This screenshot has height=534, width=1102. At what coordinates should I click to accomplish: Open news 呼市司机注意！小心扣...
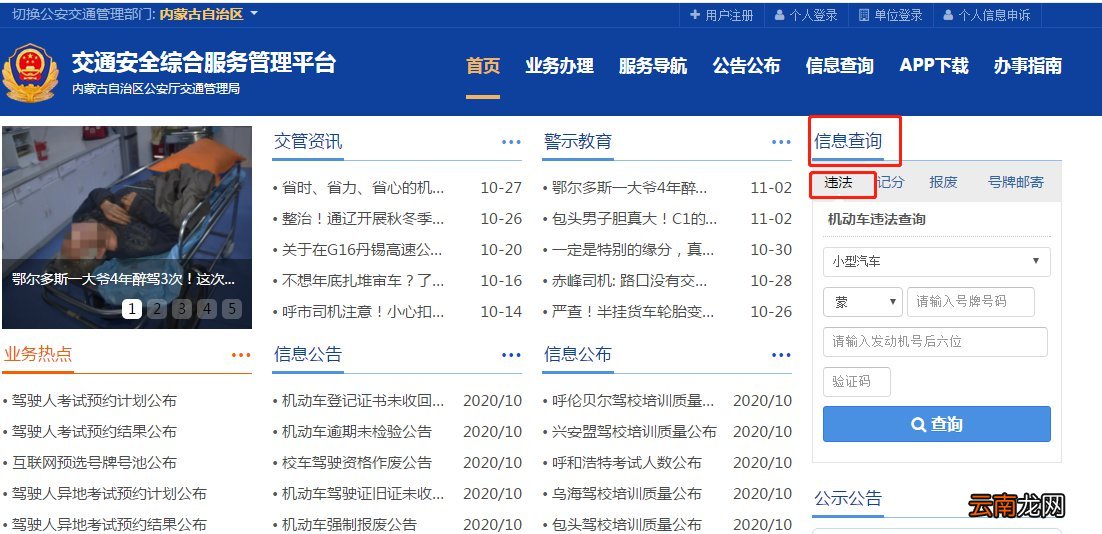[x=362, y=311]
